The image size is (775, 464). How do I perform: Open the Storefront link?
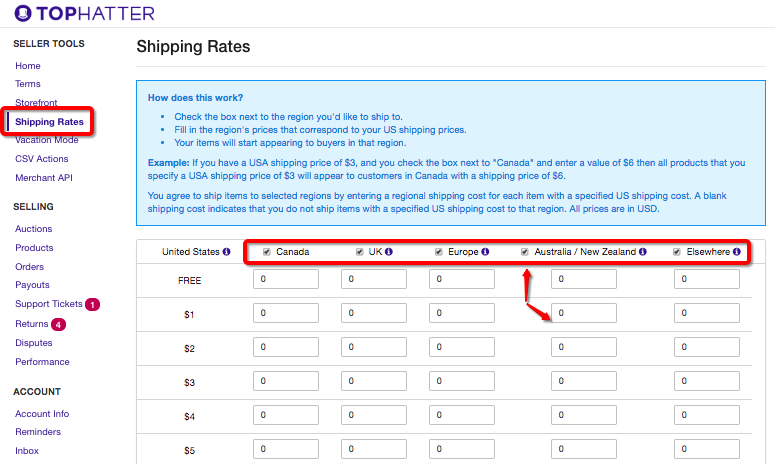point(38,103)
